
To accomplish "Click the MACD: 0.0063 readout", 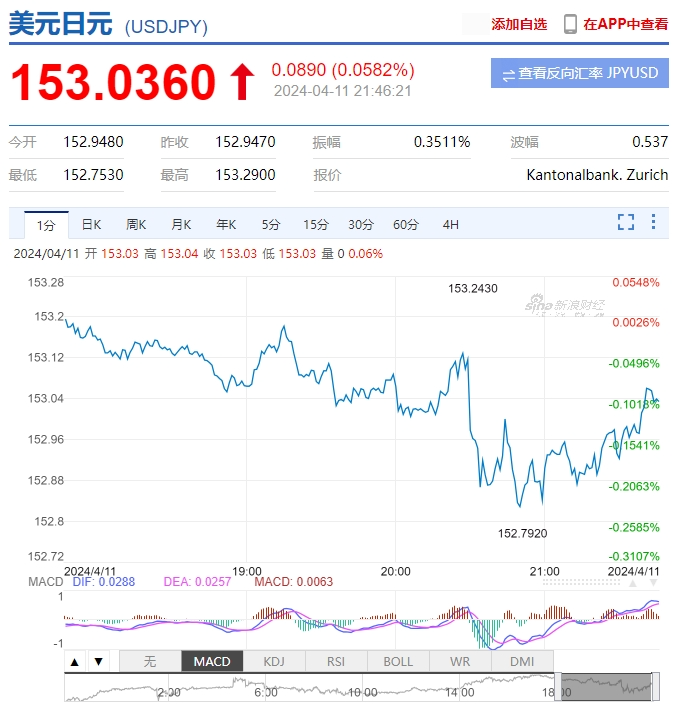I will click(x=294, y=582).
